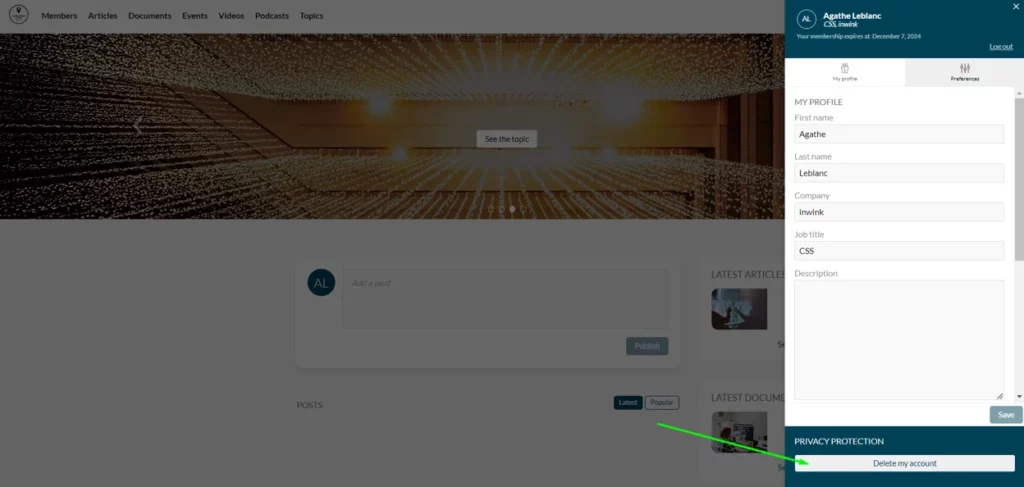This screenshot has height=487, width=1024.
Task: Click the AL avatar in profile header
Action: tap(806, 20)
